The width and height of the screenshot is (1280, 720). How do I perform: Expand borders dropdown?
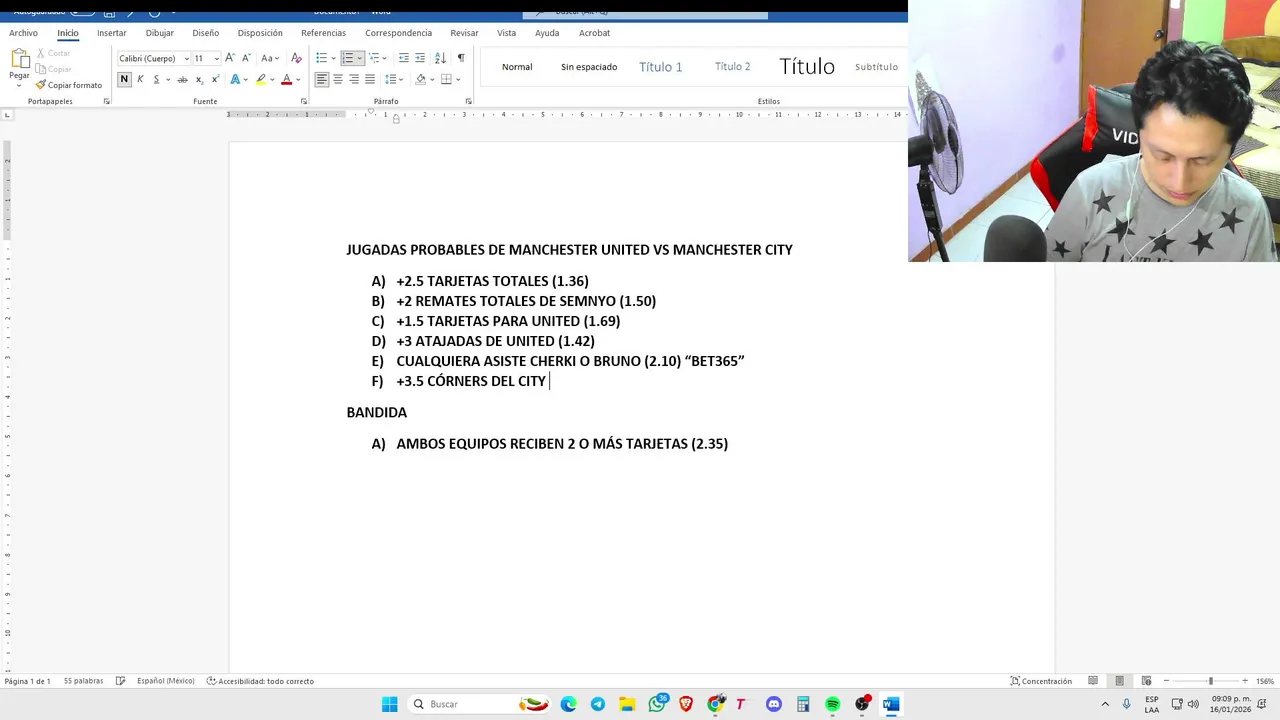click(x=458, y=80)
